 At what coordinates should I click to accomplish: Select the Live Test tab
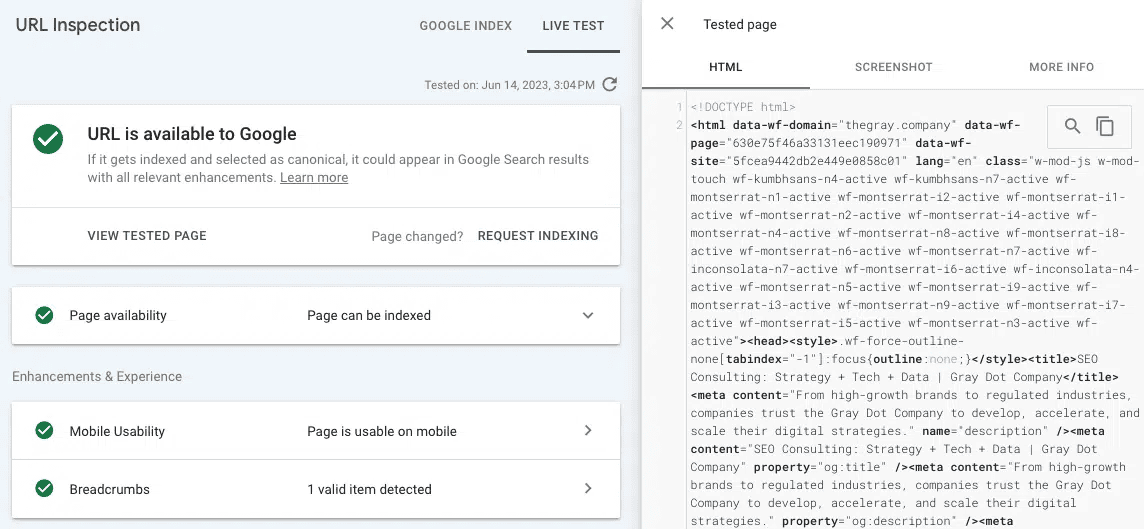573,26
